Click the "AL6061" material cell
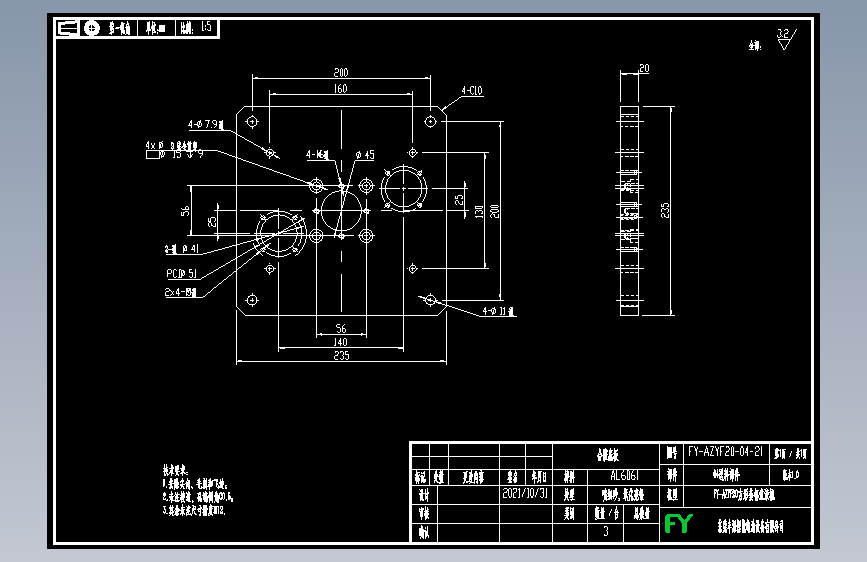This screenshot has width=867, height=562. (x=624, y=476)
